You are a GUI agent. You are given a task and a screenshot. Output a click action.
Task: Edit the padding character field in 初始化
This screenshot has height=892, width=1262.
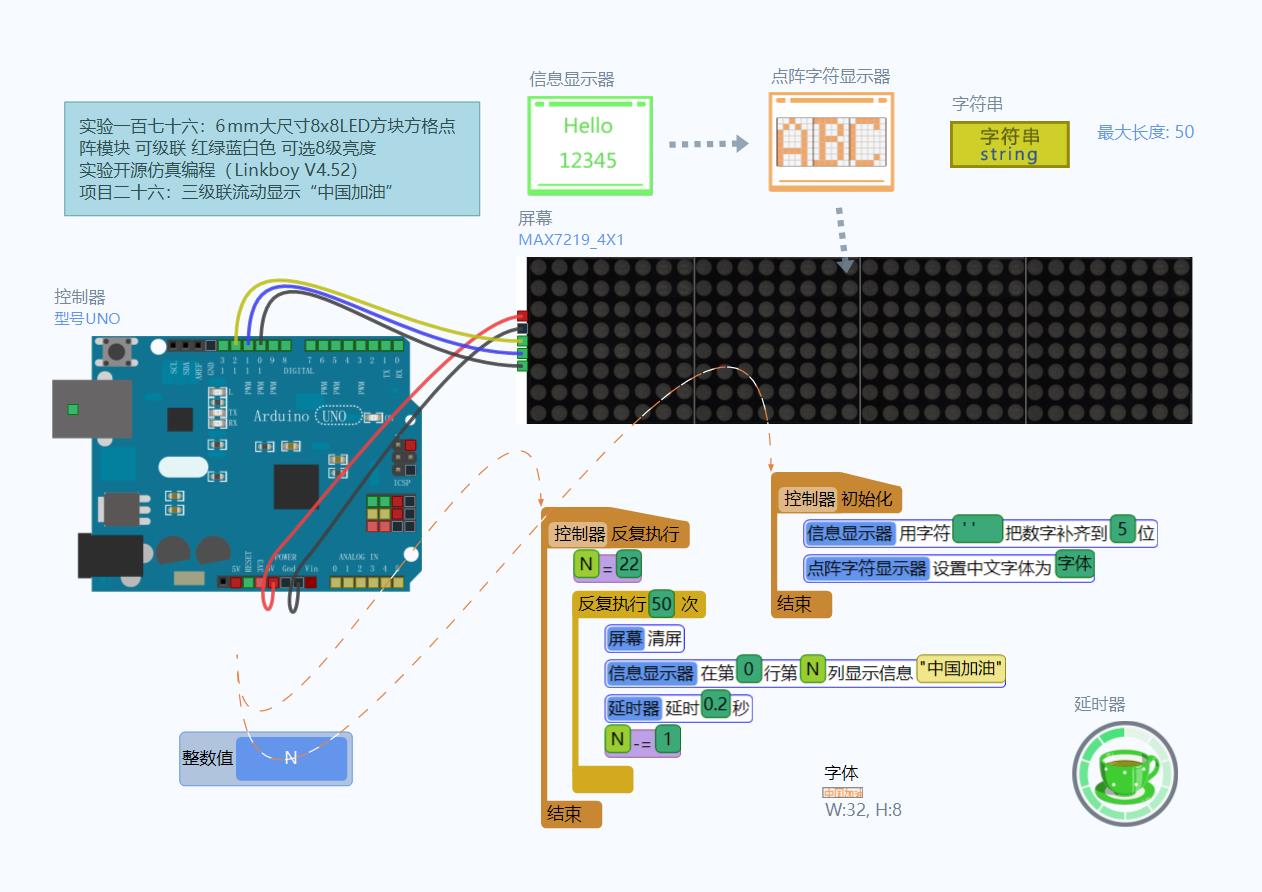(978, 530)
